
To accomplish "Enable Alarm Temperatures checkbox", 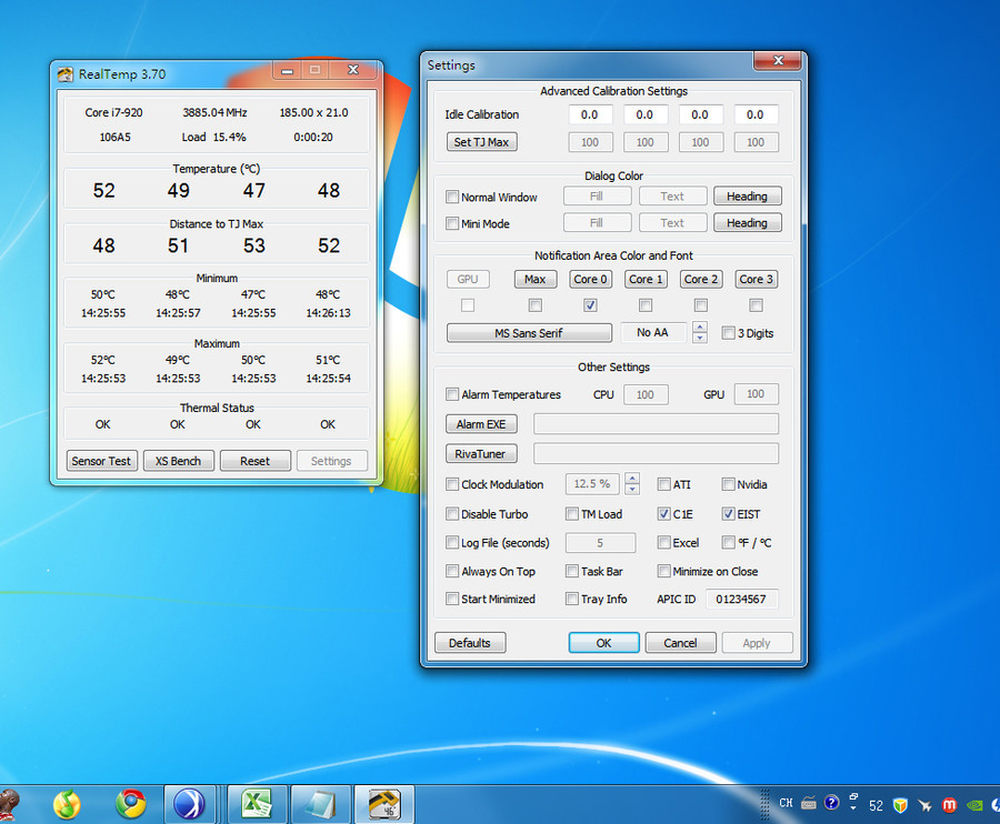I will pos(452,394).
